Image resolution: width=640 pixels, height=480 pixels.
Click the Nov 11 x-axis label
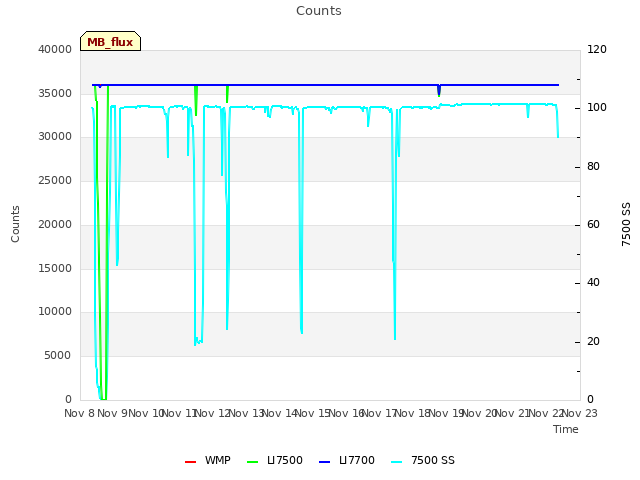click(x=180, y=413)
